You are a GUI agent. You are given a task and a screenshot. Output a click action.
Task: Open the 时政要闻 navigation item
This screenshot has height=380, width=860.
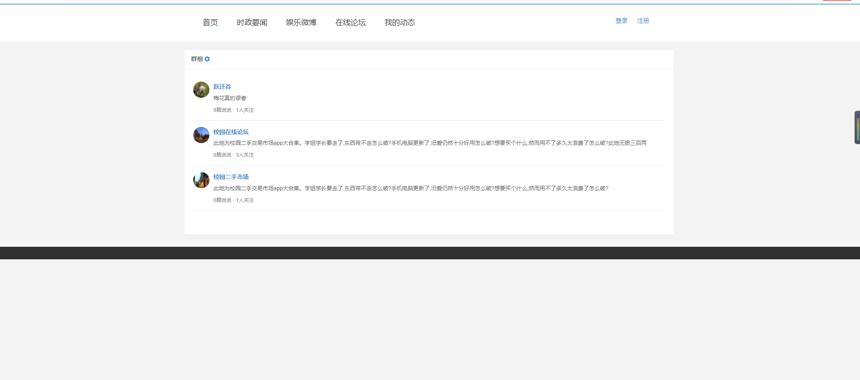coord(252,22)
